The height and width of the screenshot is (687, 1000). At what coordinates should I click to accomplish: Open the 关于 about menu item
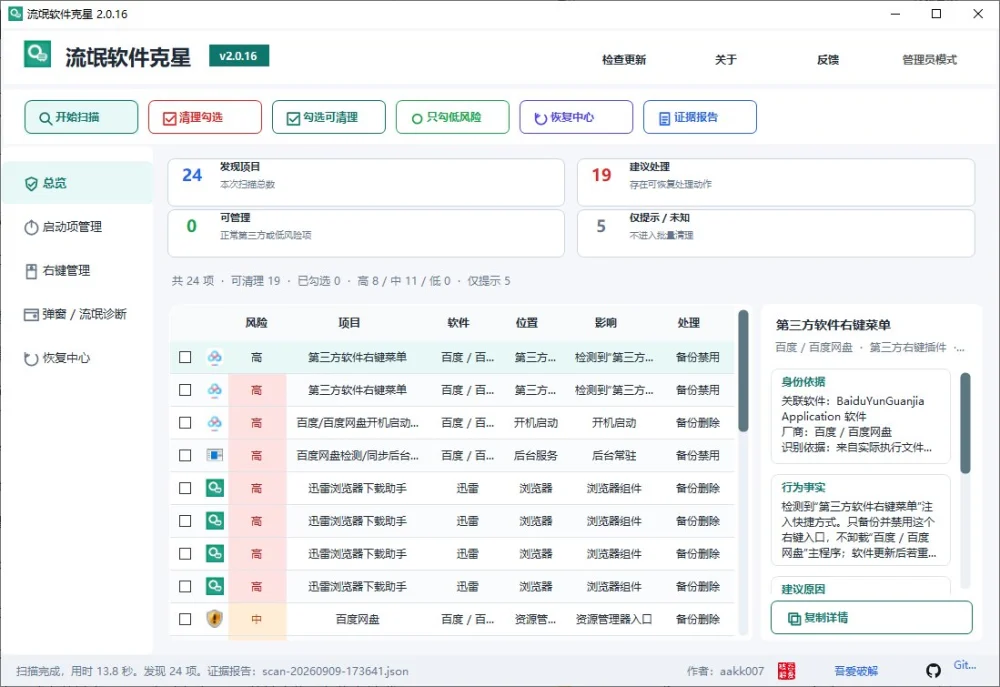click(x=726, y=60)
